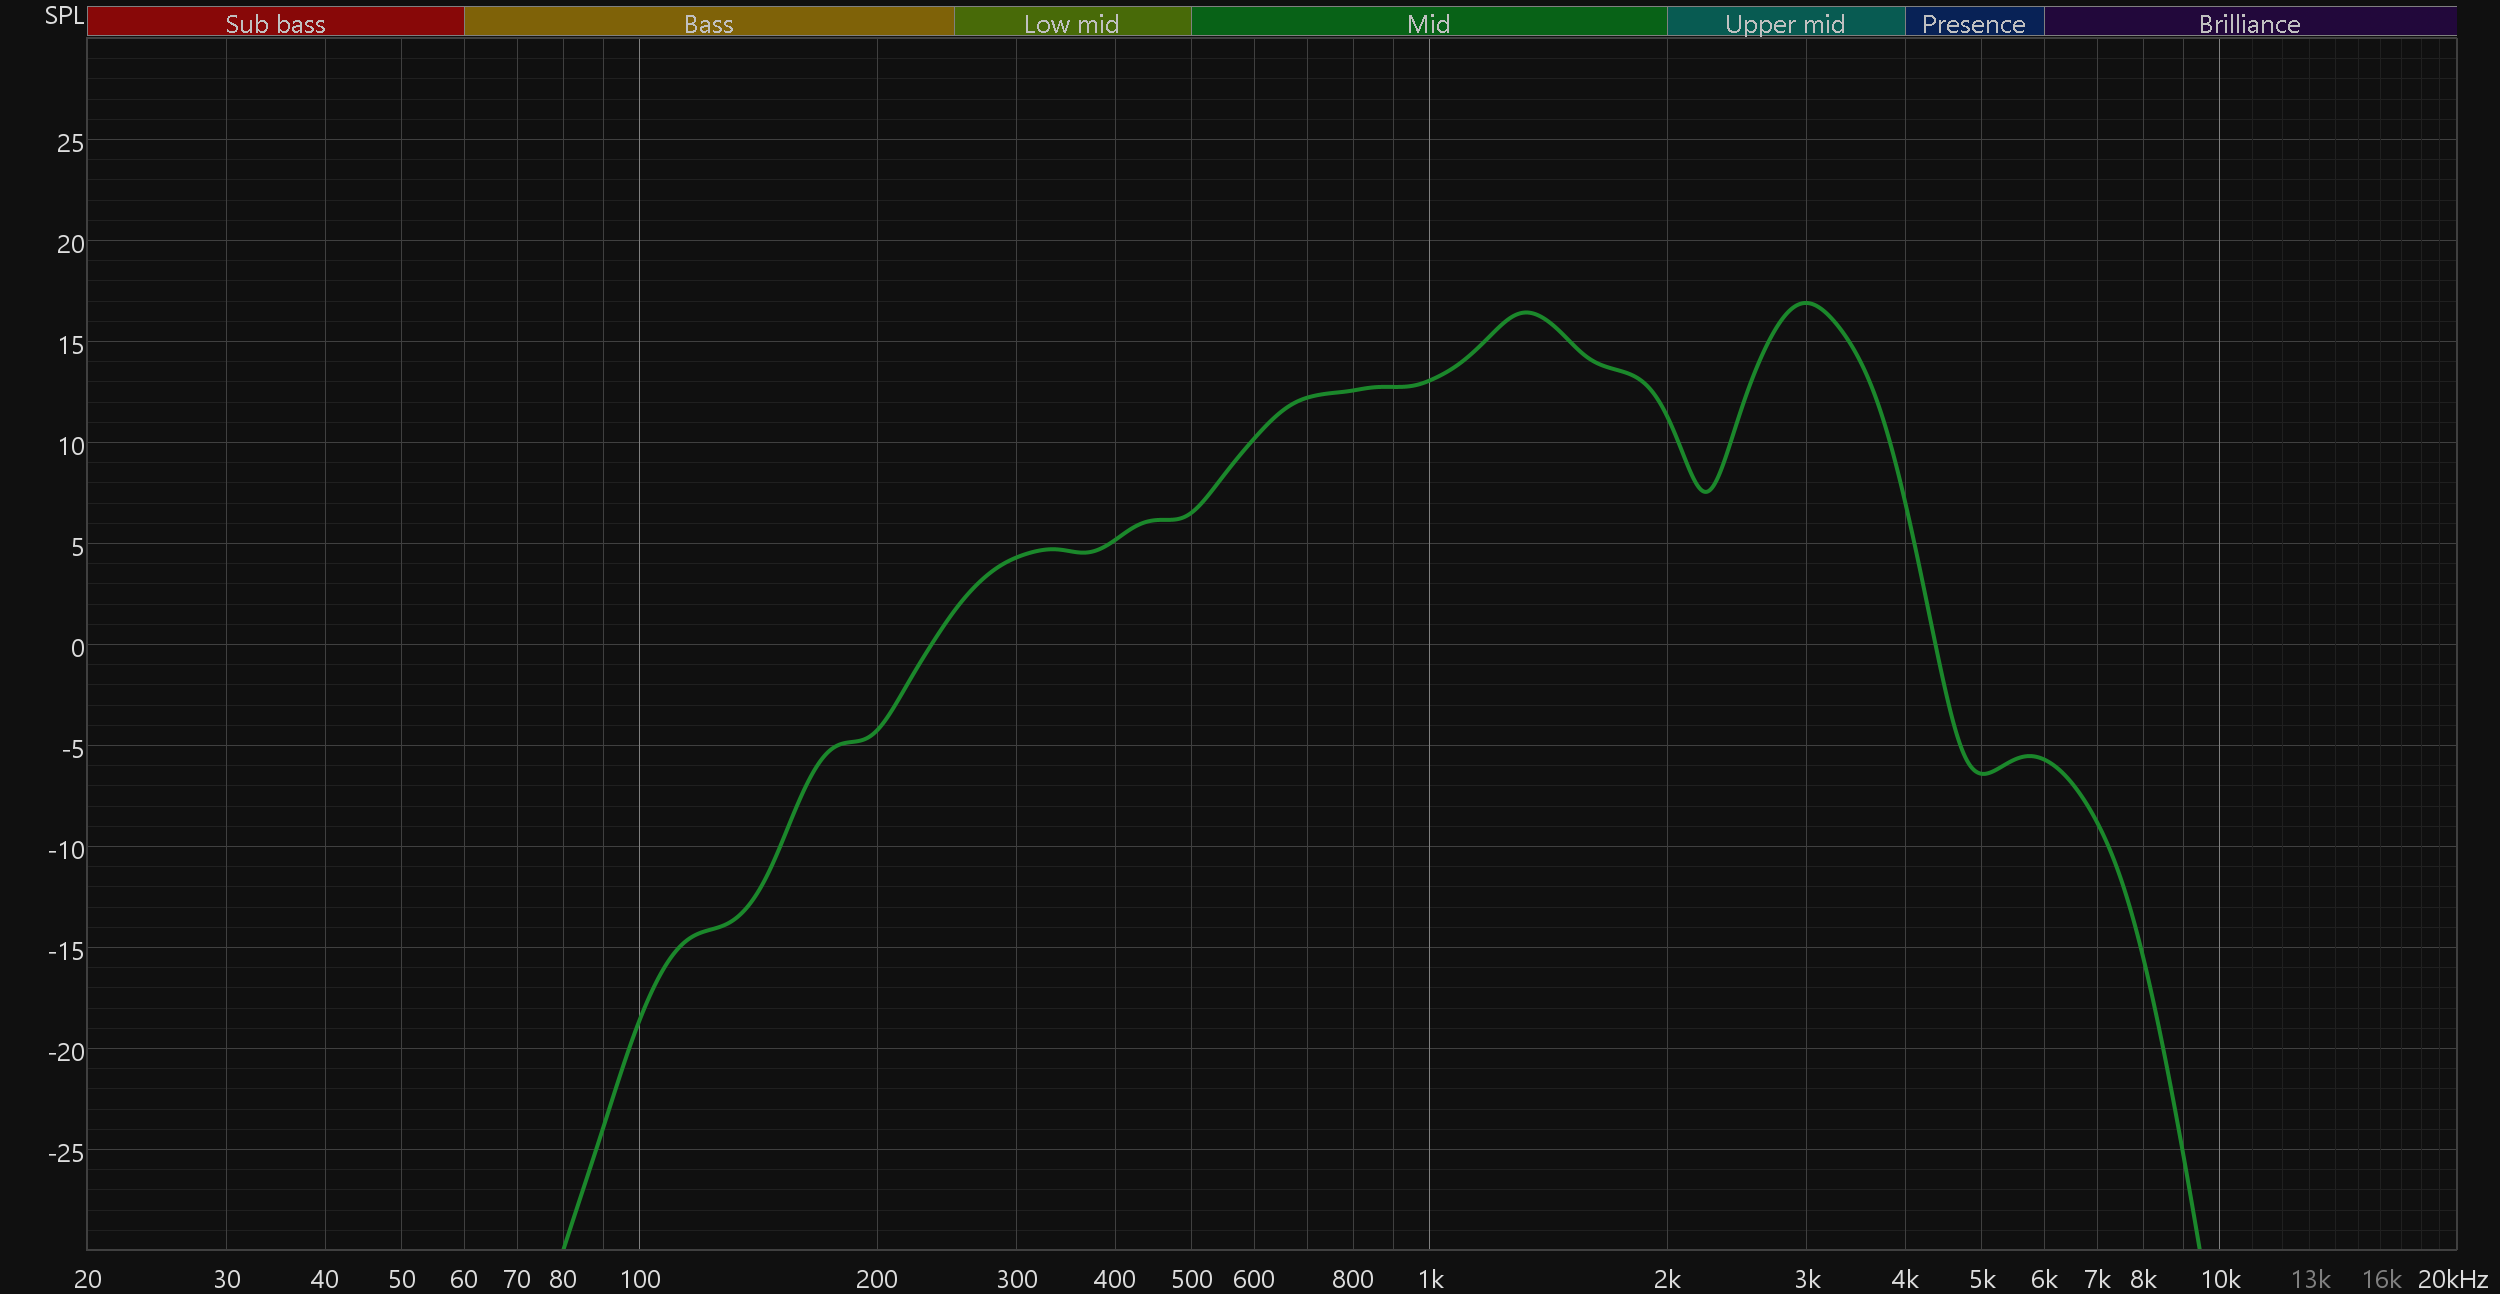Click the 800 Hz axis label

[1353, 1279]
